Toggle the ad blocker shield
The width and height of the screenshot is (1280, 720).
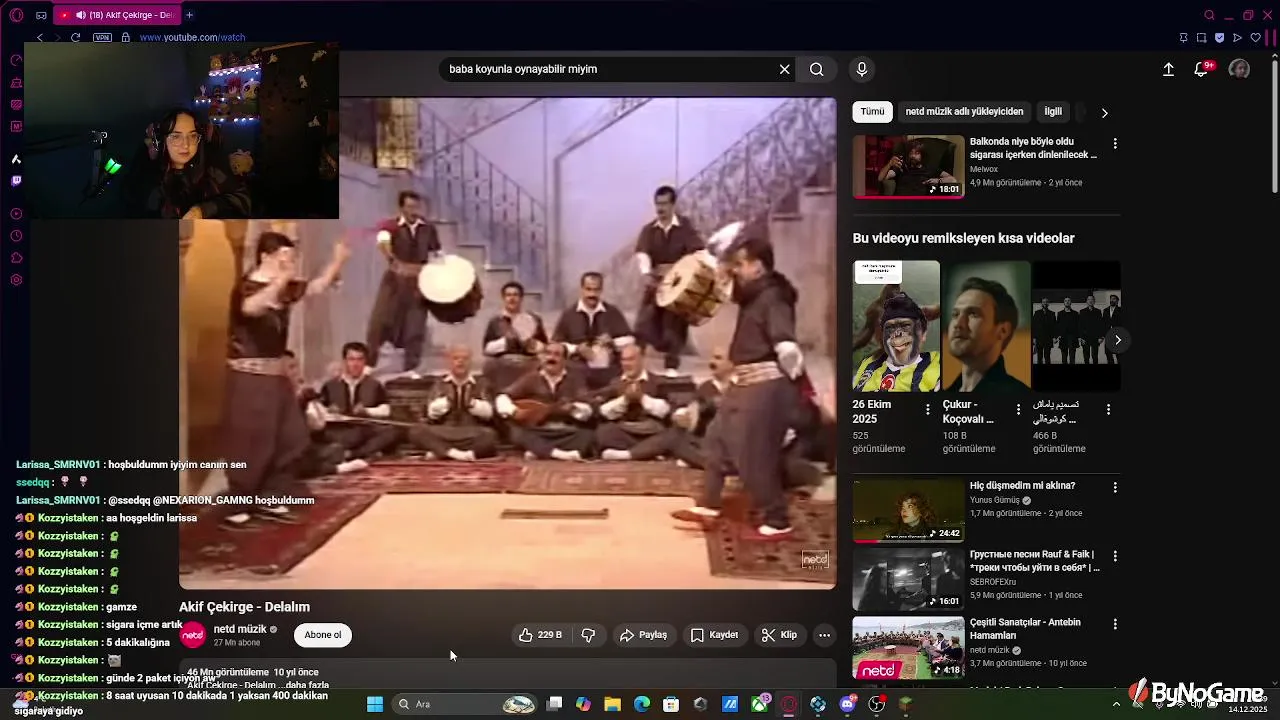tap(1219, 38)
